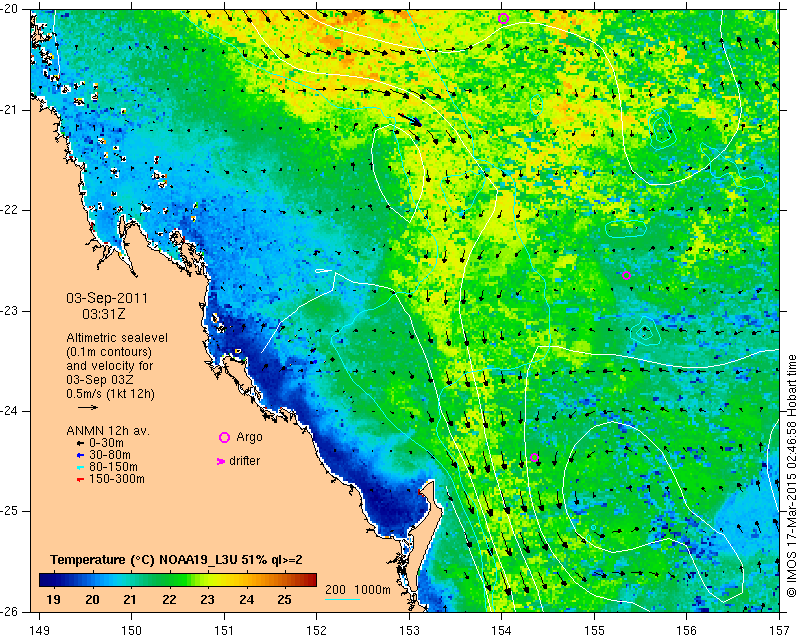The width and height of the screenshot is (800, 640).
Task: Click the 'Altimetric sealevel' legend line
Action: coord(117,338)
